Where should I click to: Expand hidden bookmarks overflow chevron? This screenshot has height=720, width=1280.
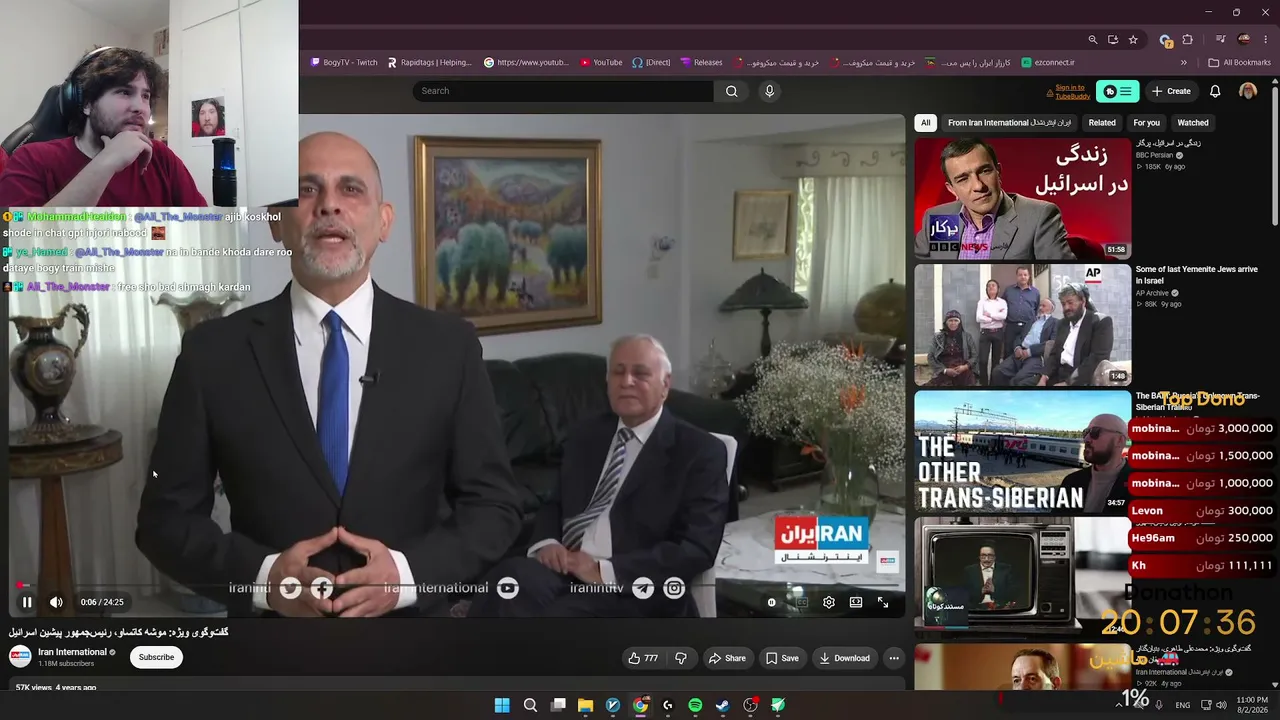(1184, 62)
